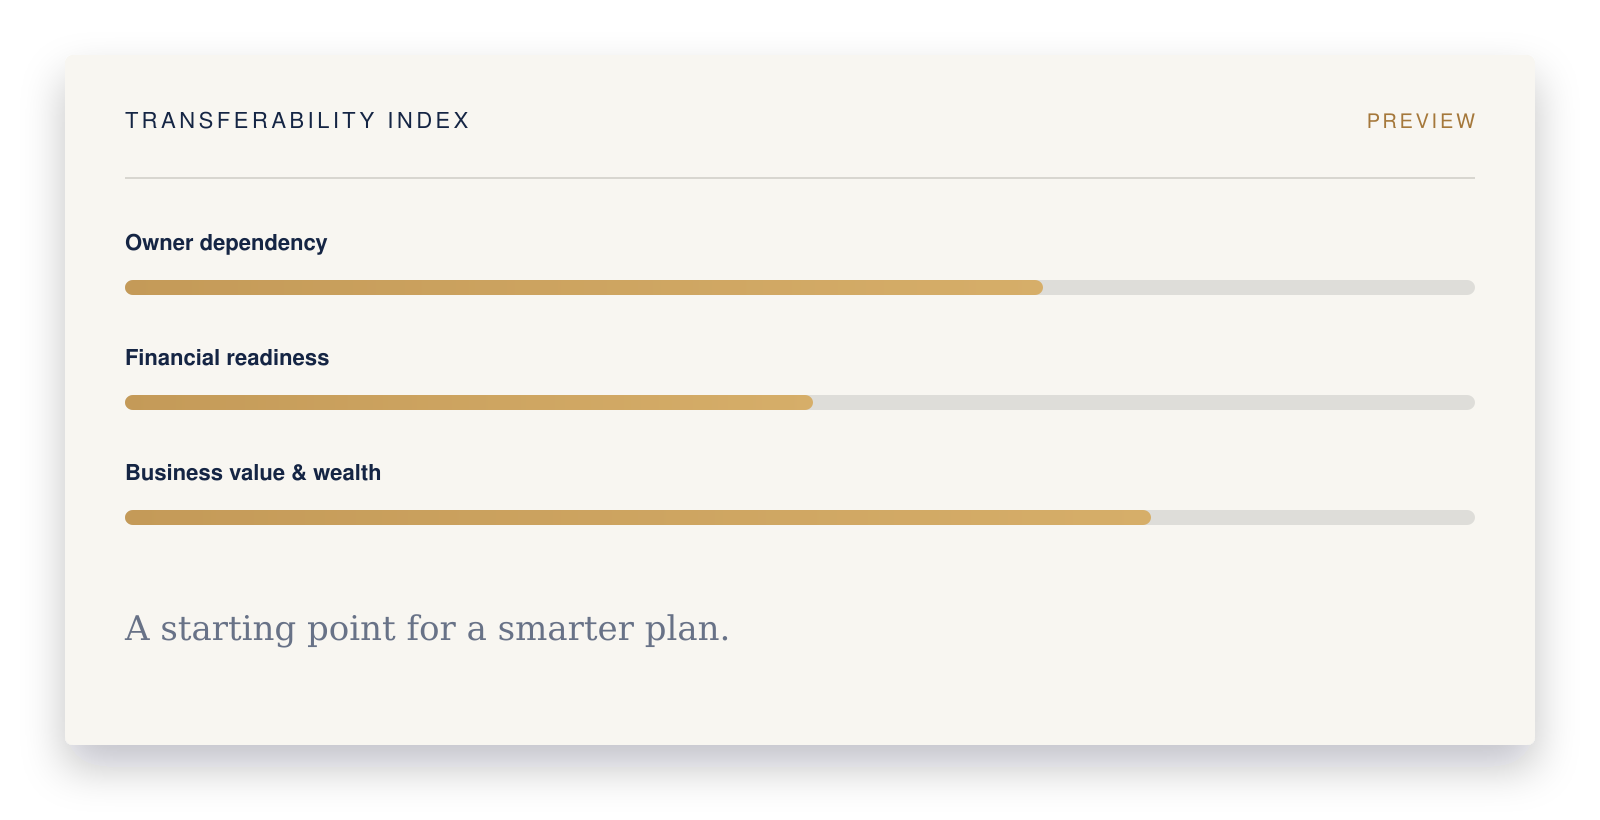Click the grey unfilled part of Financial readiness bar
The height and width of the screenshot is (820, 1600).
coord(1144,403)
